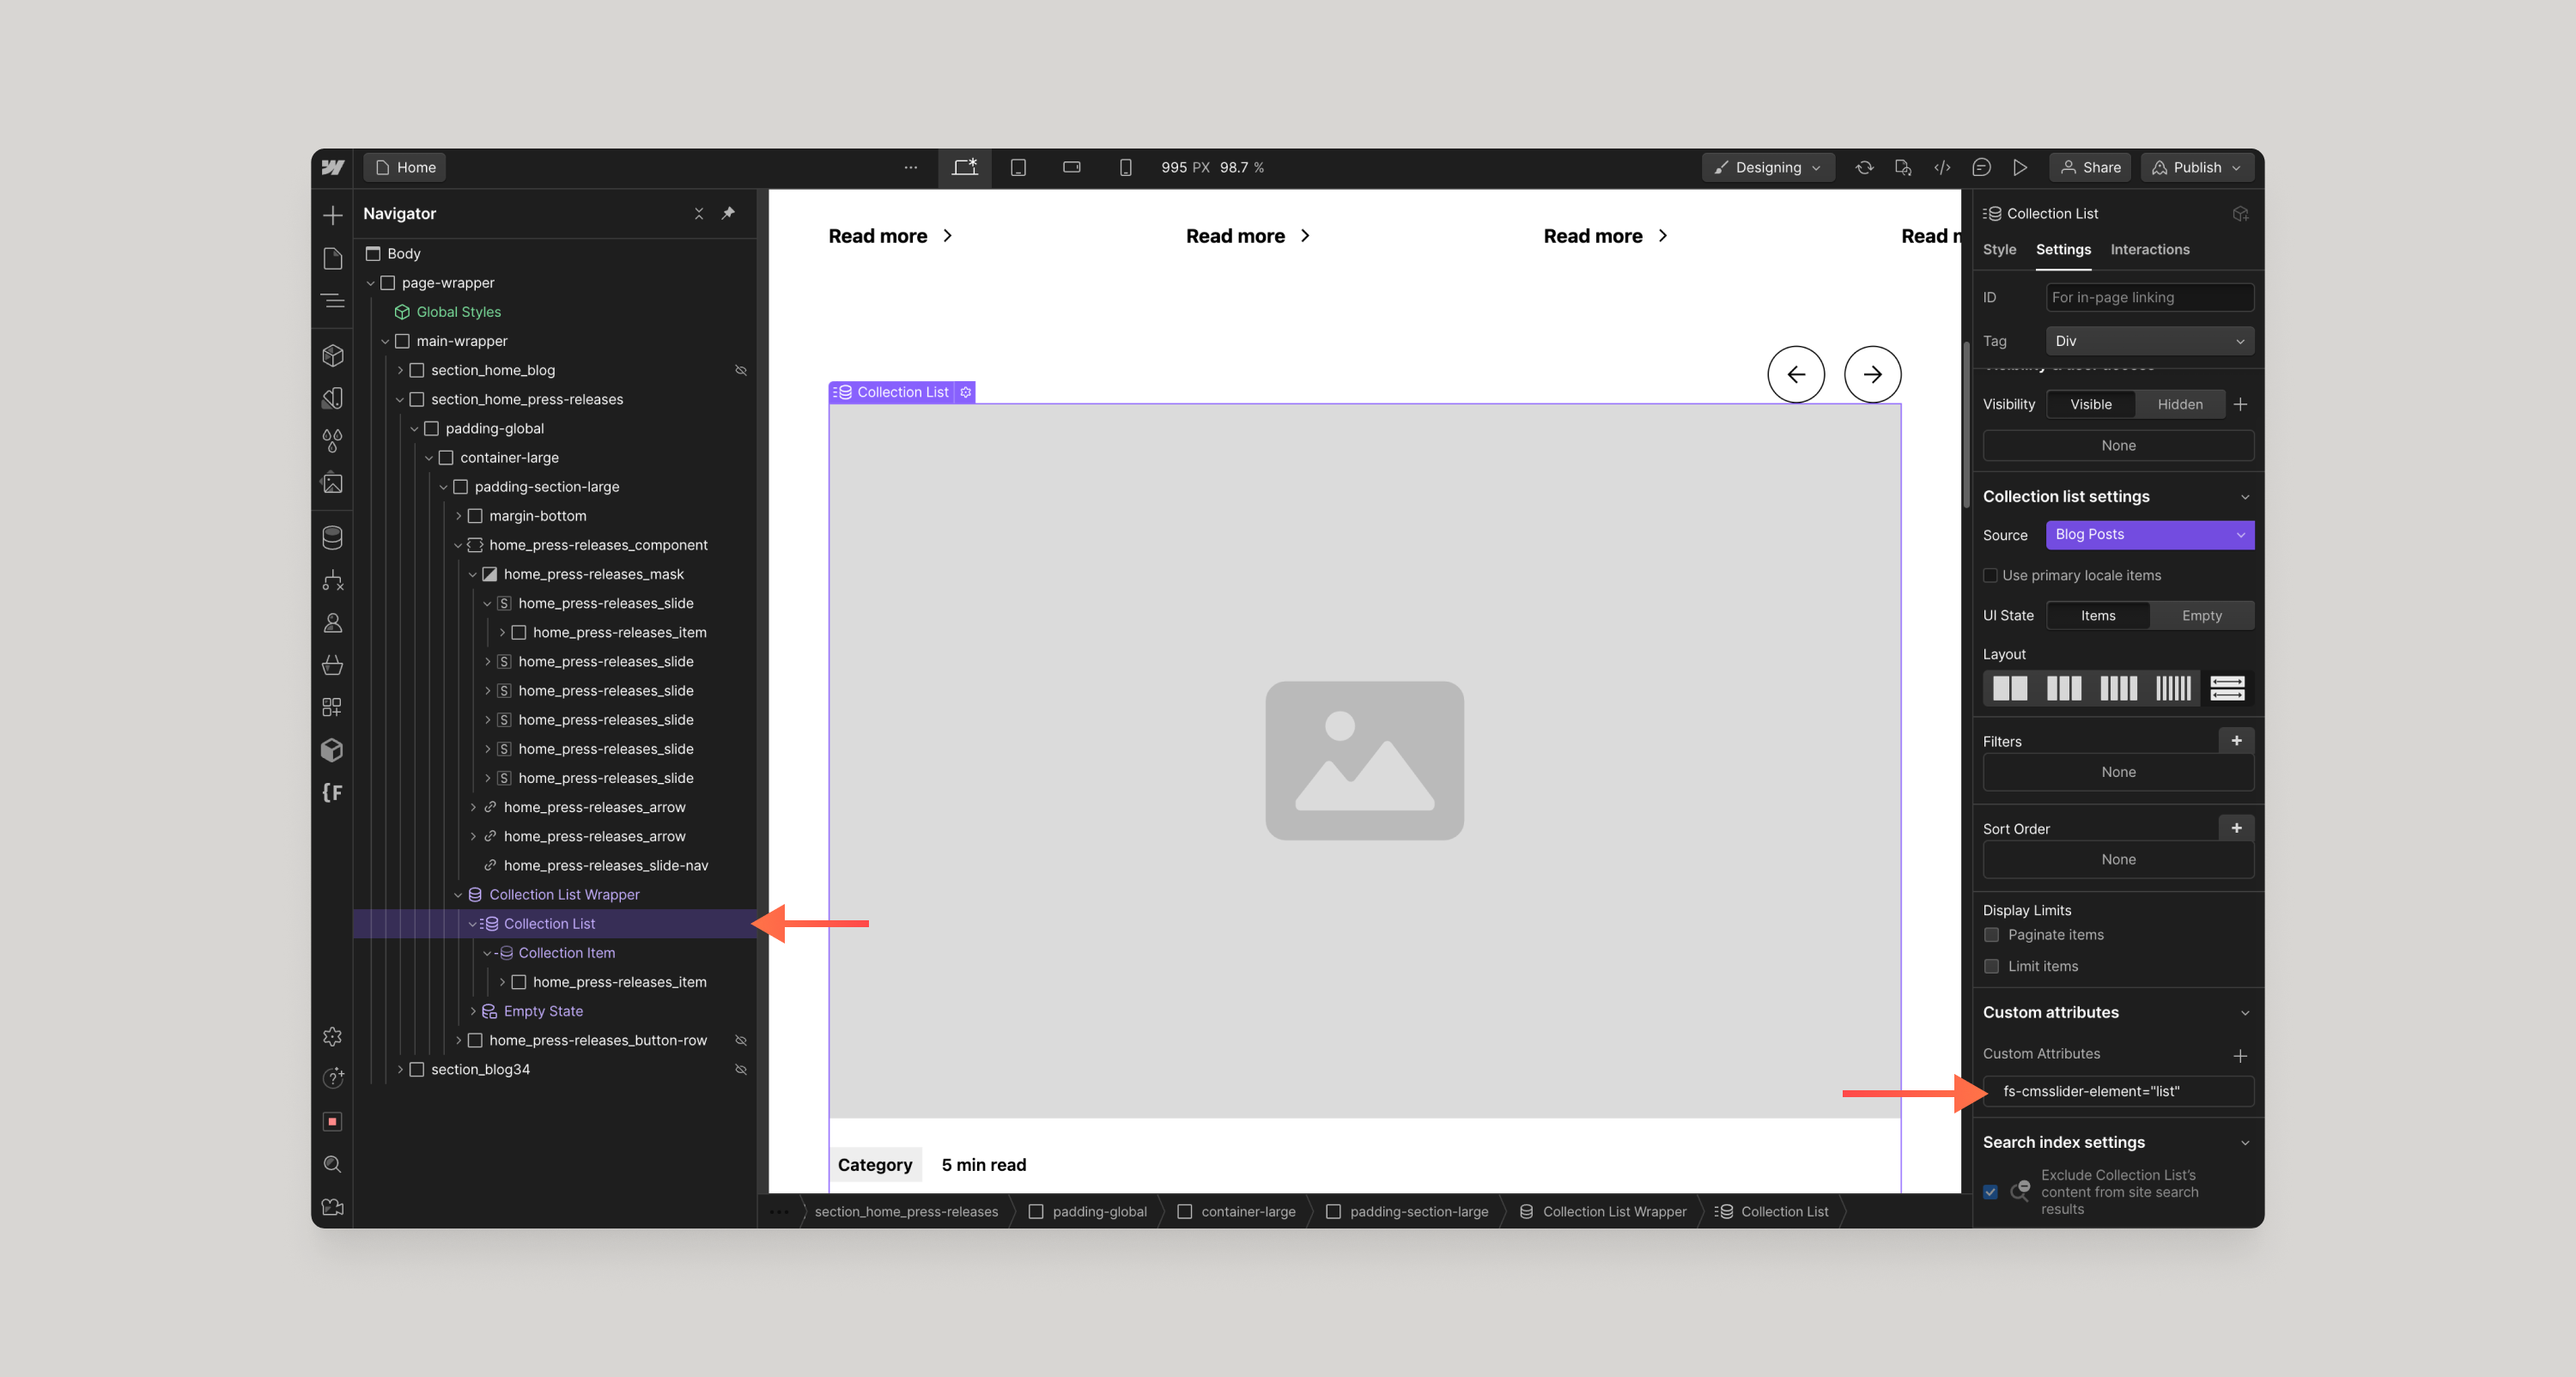Click Collection List Wrapper breadcrumb
This screenshot has width=2576, height=1377.
pos(1603,1211)
